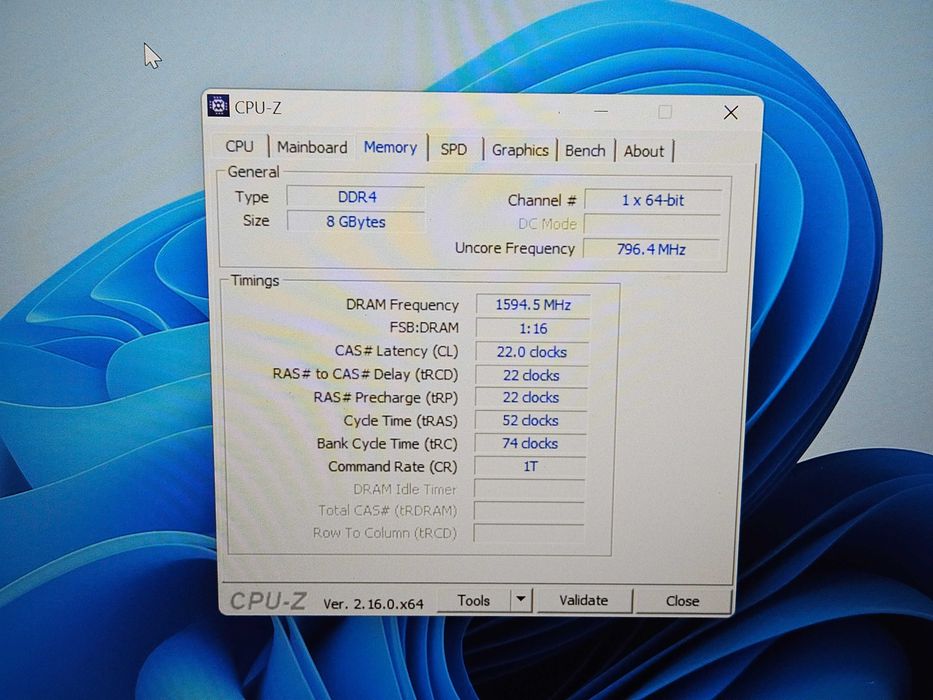Click the CPU-Z app icon in title bar
The width and height of the screenshot is (933, 700).
[x=218, y=106]
